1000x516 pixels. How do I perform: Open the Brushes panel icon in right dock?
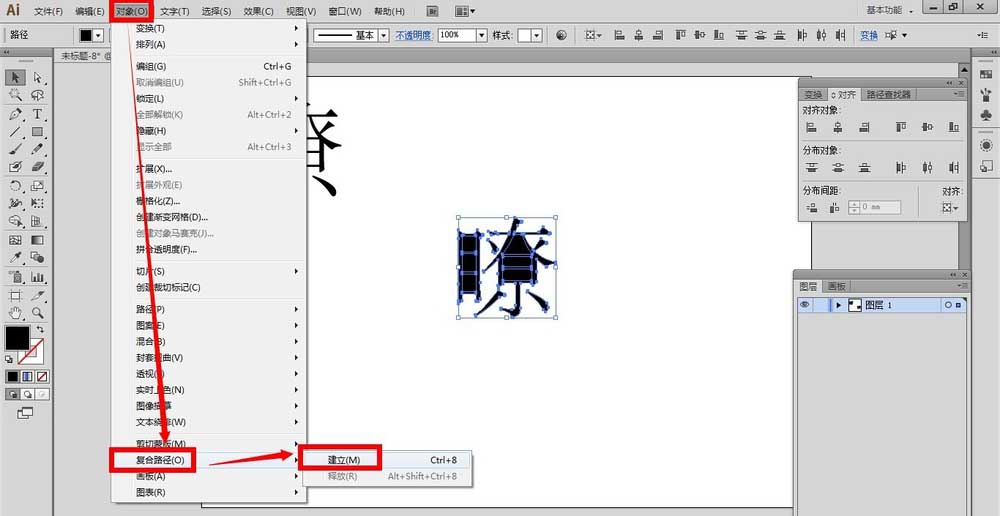coord(986,96)
